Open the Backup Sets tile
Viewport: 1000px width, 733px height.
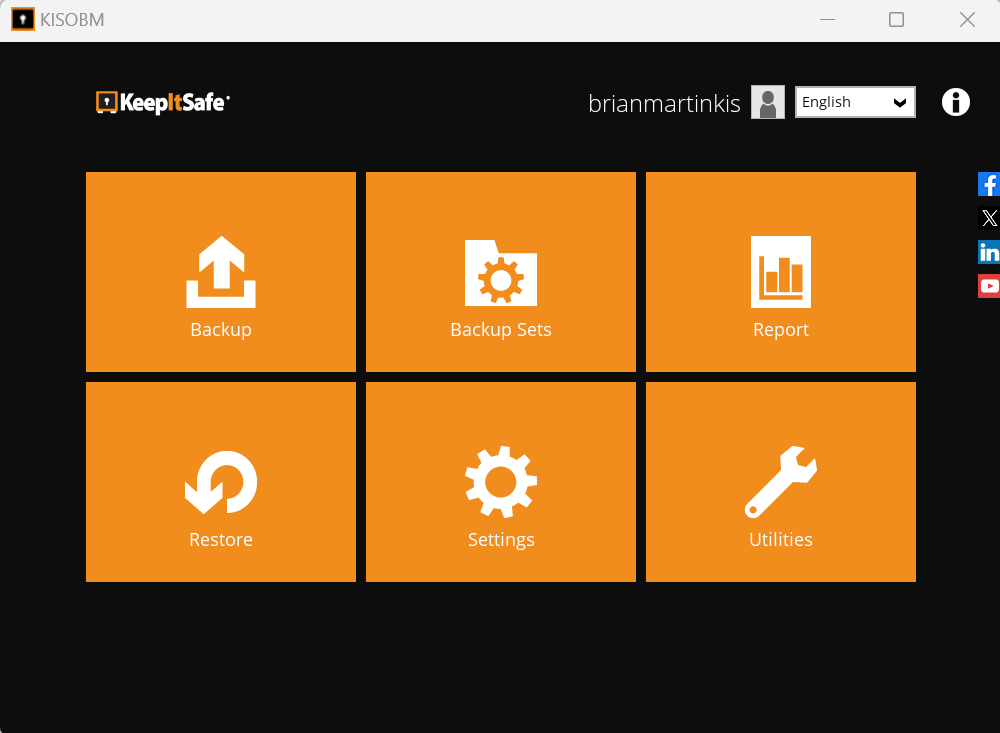(501, 272)
